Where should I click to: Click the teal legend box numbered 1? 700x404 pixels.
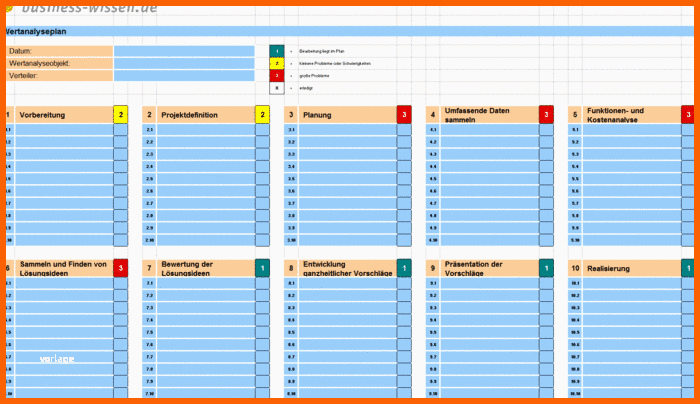(x=276, y=50)
